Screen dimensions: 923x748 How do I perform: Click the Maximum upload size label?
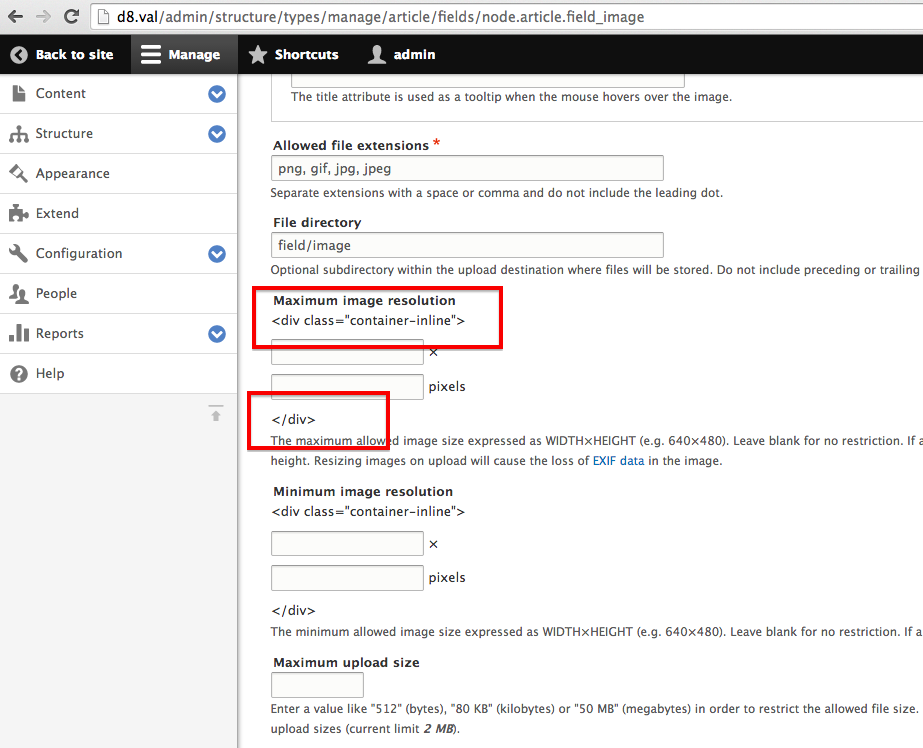point(346,663)
